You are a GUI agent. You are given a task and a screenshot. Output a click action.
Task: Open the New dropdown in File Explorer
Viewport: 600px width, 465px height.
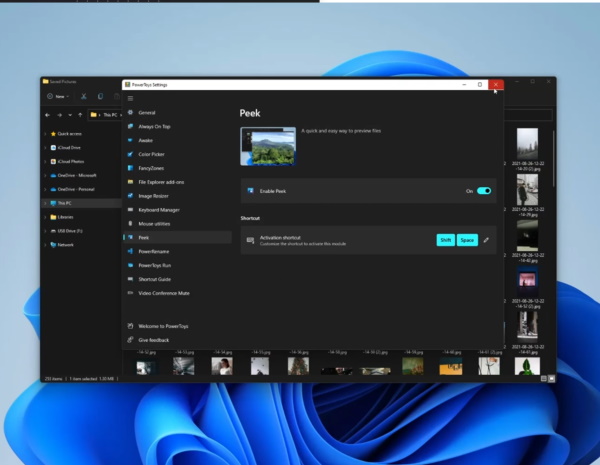(59, 96)
